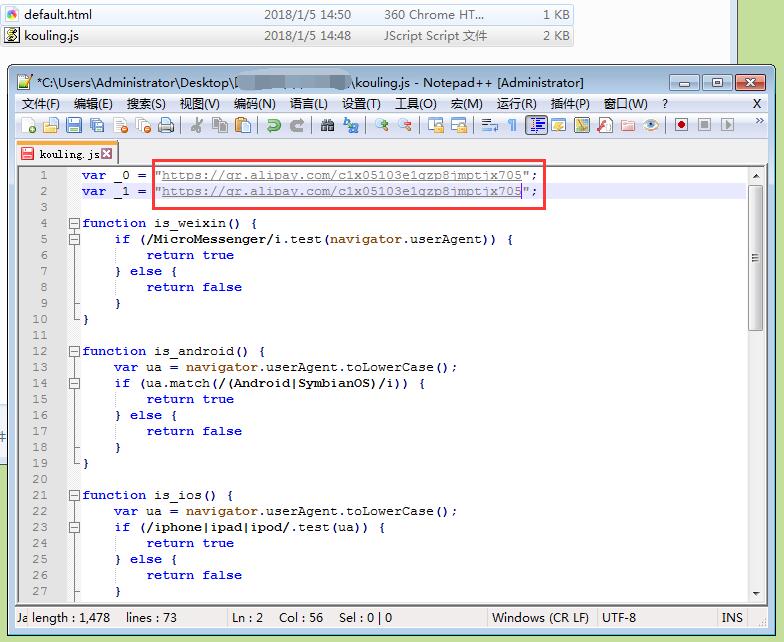Click the editor vertical scrollbar thumb
The image size is (784, 642).
tap(756, 258)
